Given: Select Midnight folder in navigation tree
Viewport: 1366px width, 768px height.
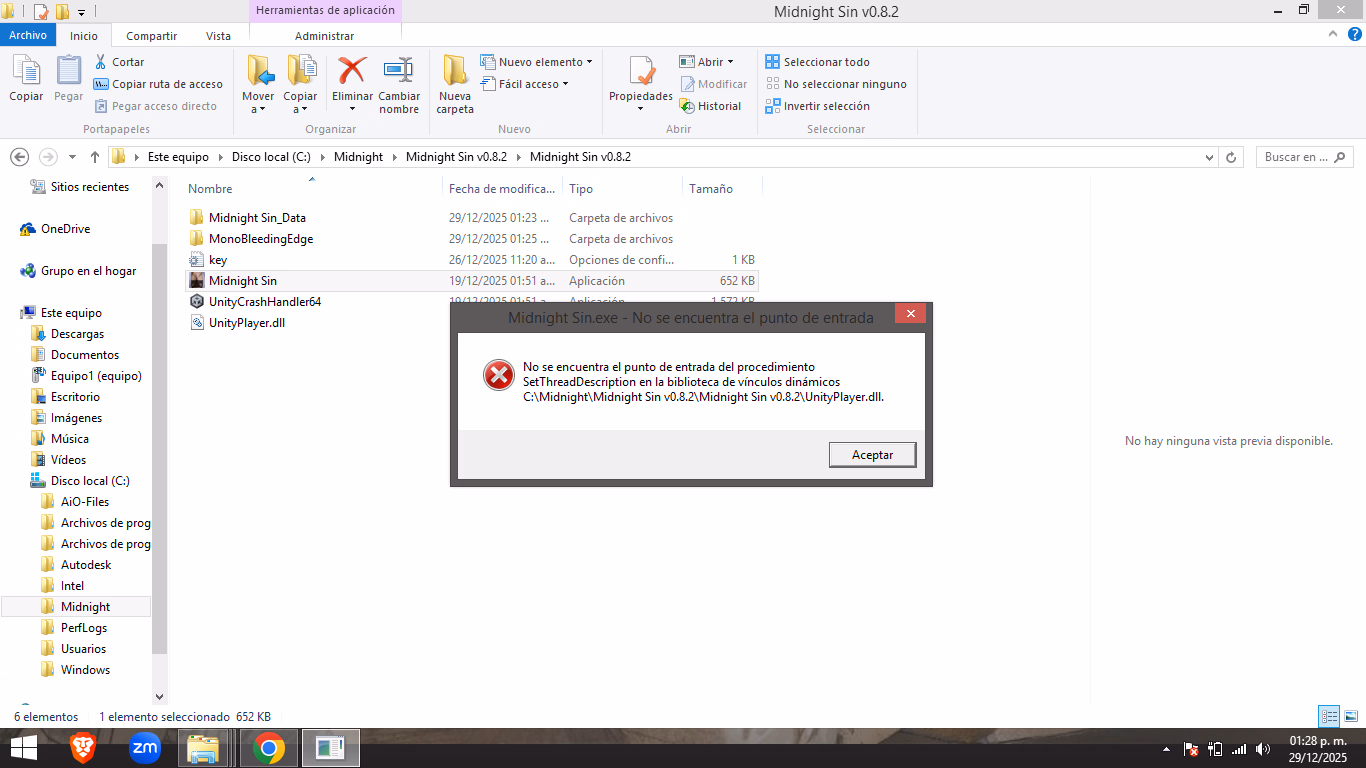Looking at the screenshot, I should click(85, 607).
